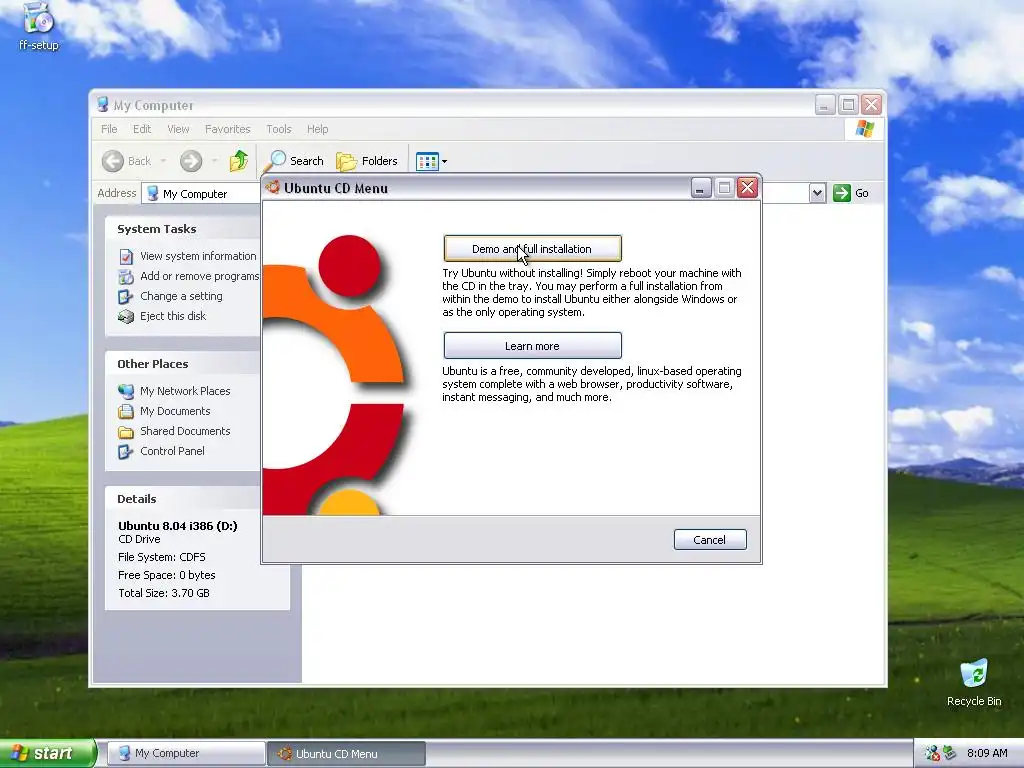Click the Forward arrow in My Computer
This screenshot has width=1024, height=768.
pyautogui.click(x=191, y=161)
